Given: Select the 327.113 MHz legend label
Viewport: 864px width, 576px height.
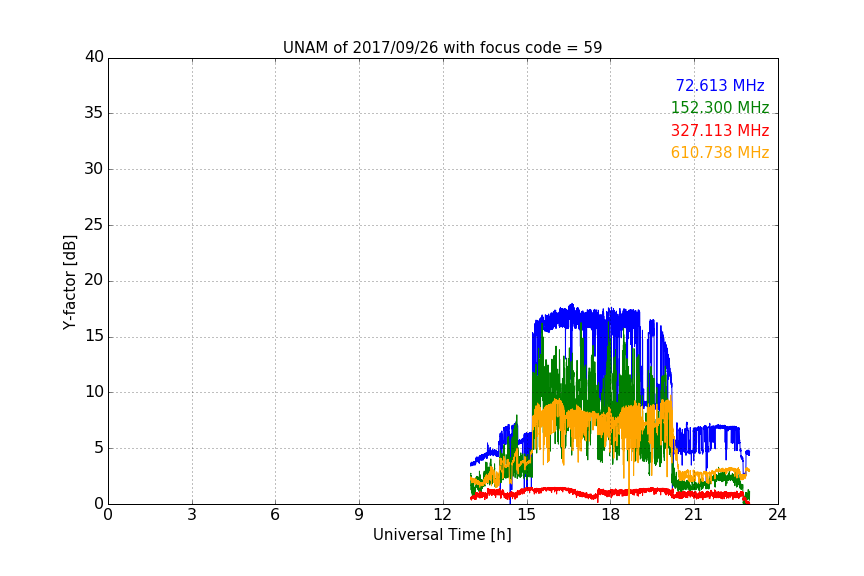Looking at the screenshot, I should (x=720, y=130).
